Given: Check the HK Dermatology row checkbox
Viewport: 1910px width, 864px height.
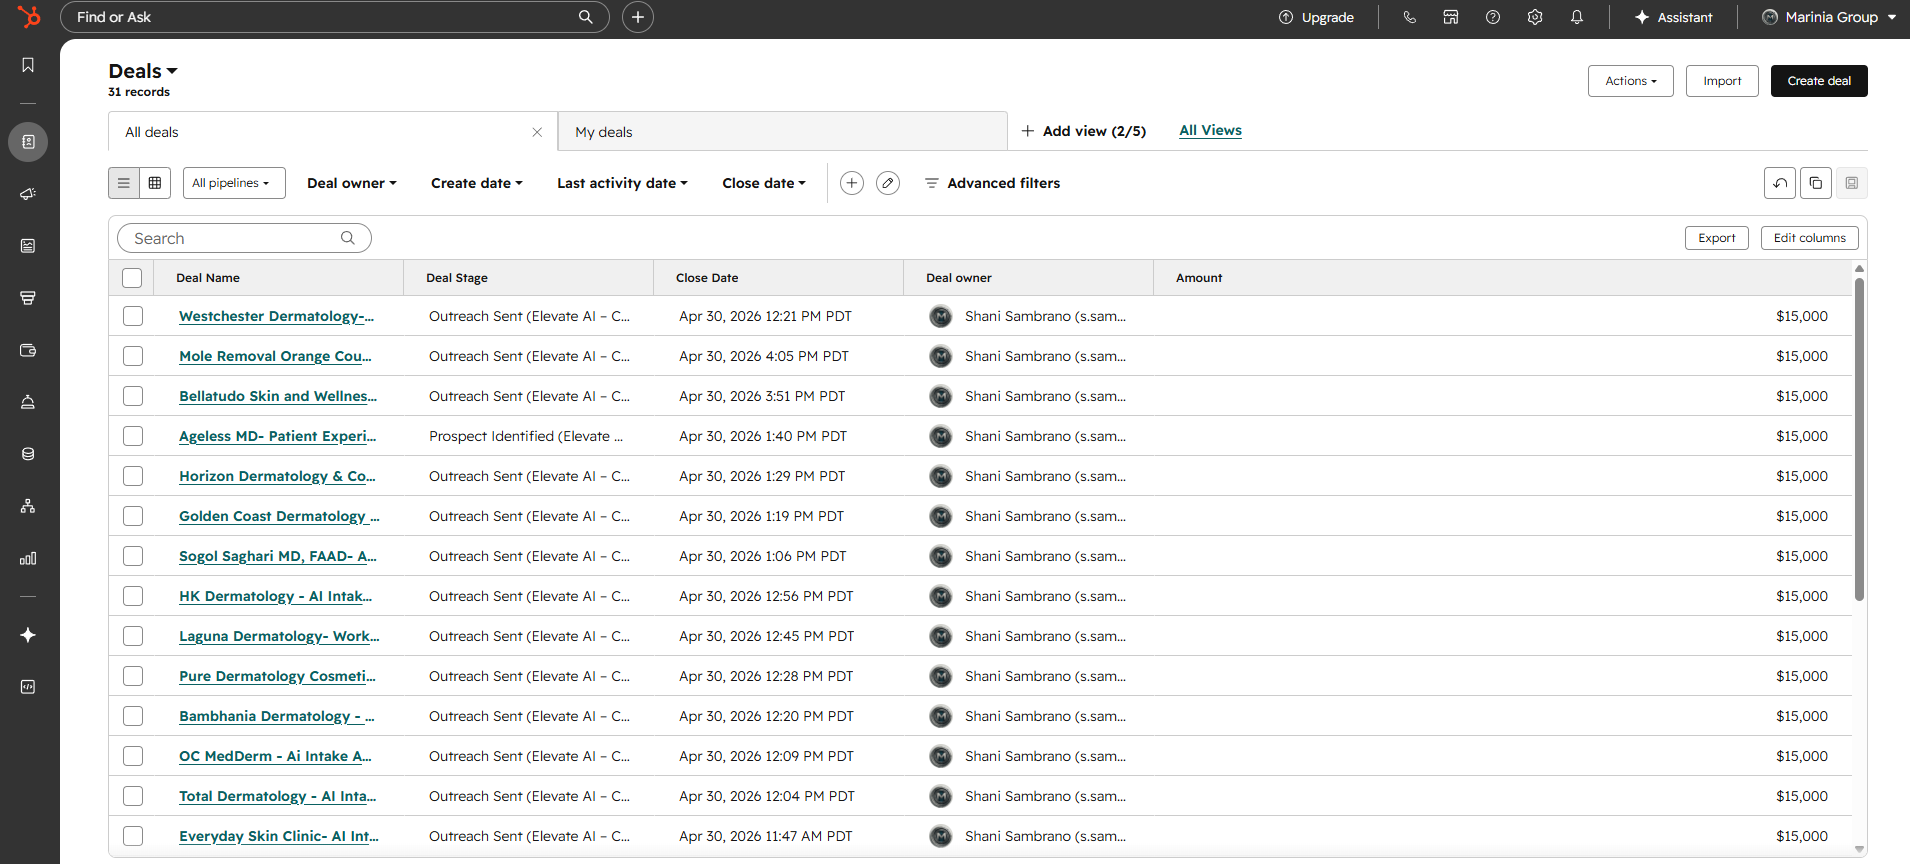Looking at the screenshot, I should (x=133, y=596).
